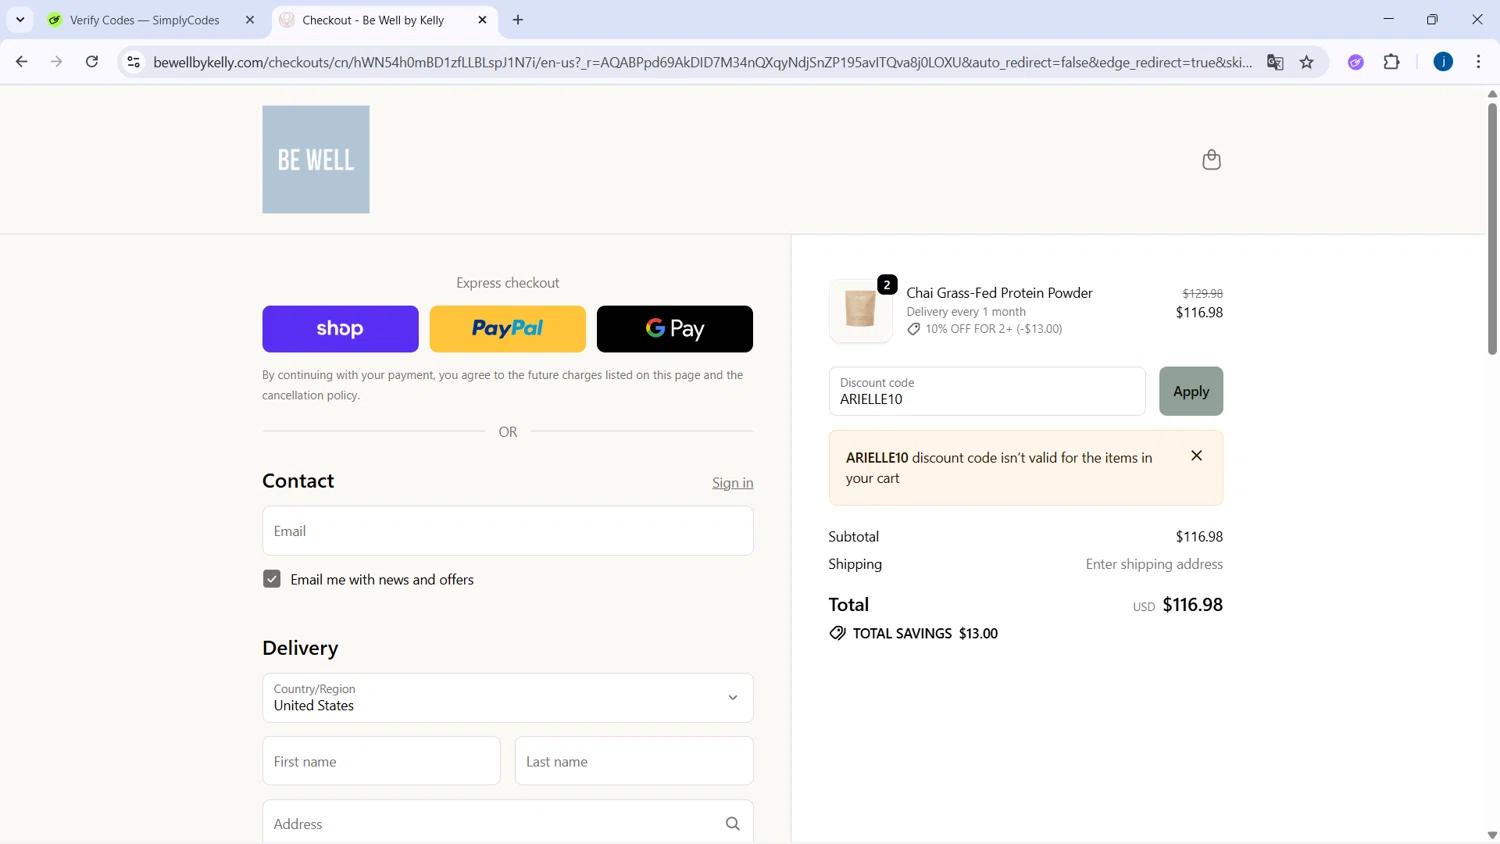Screen dimensions: 1500x844
Task: Restore down the browser window
Action: (1433, 19)
